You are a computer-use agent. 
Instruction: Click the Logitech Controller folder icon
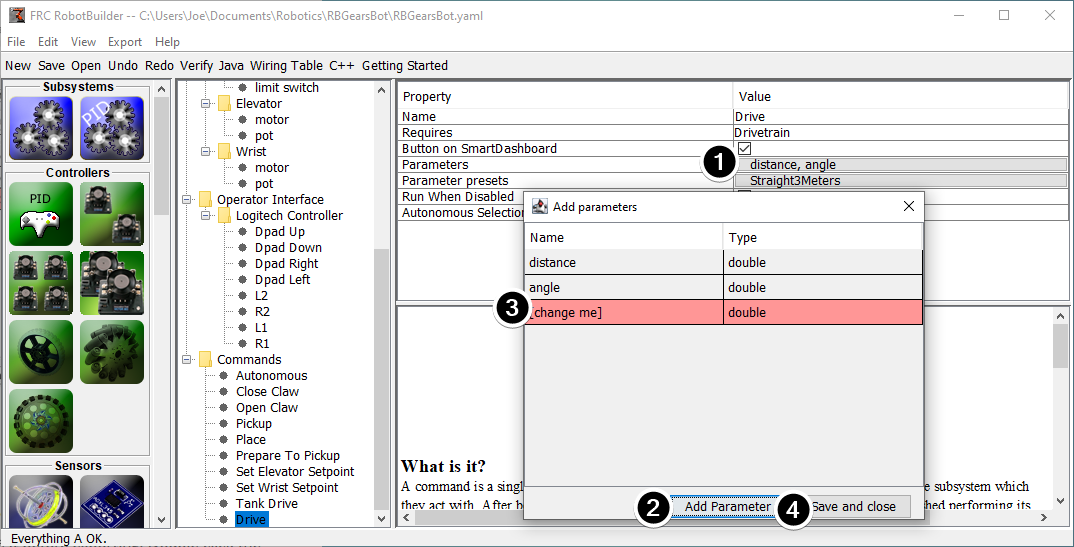[225, 216]
